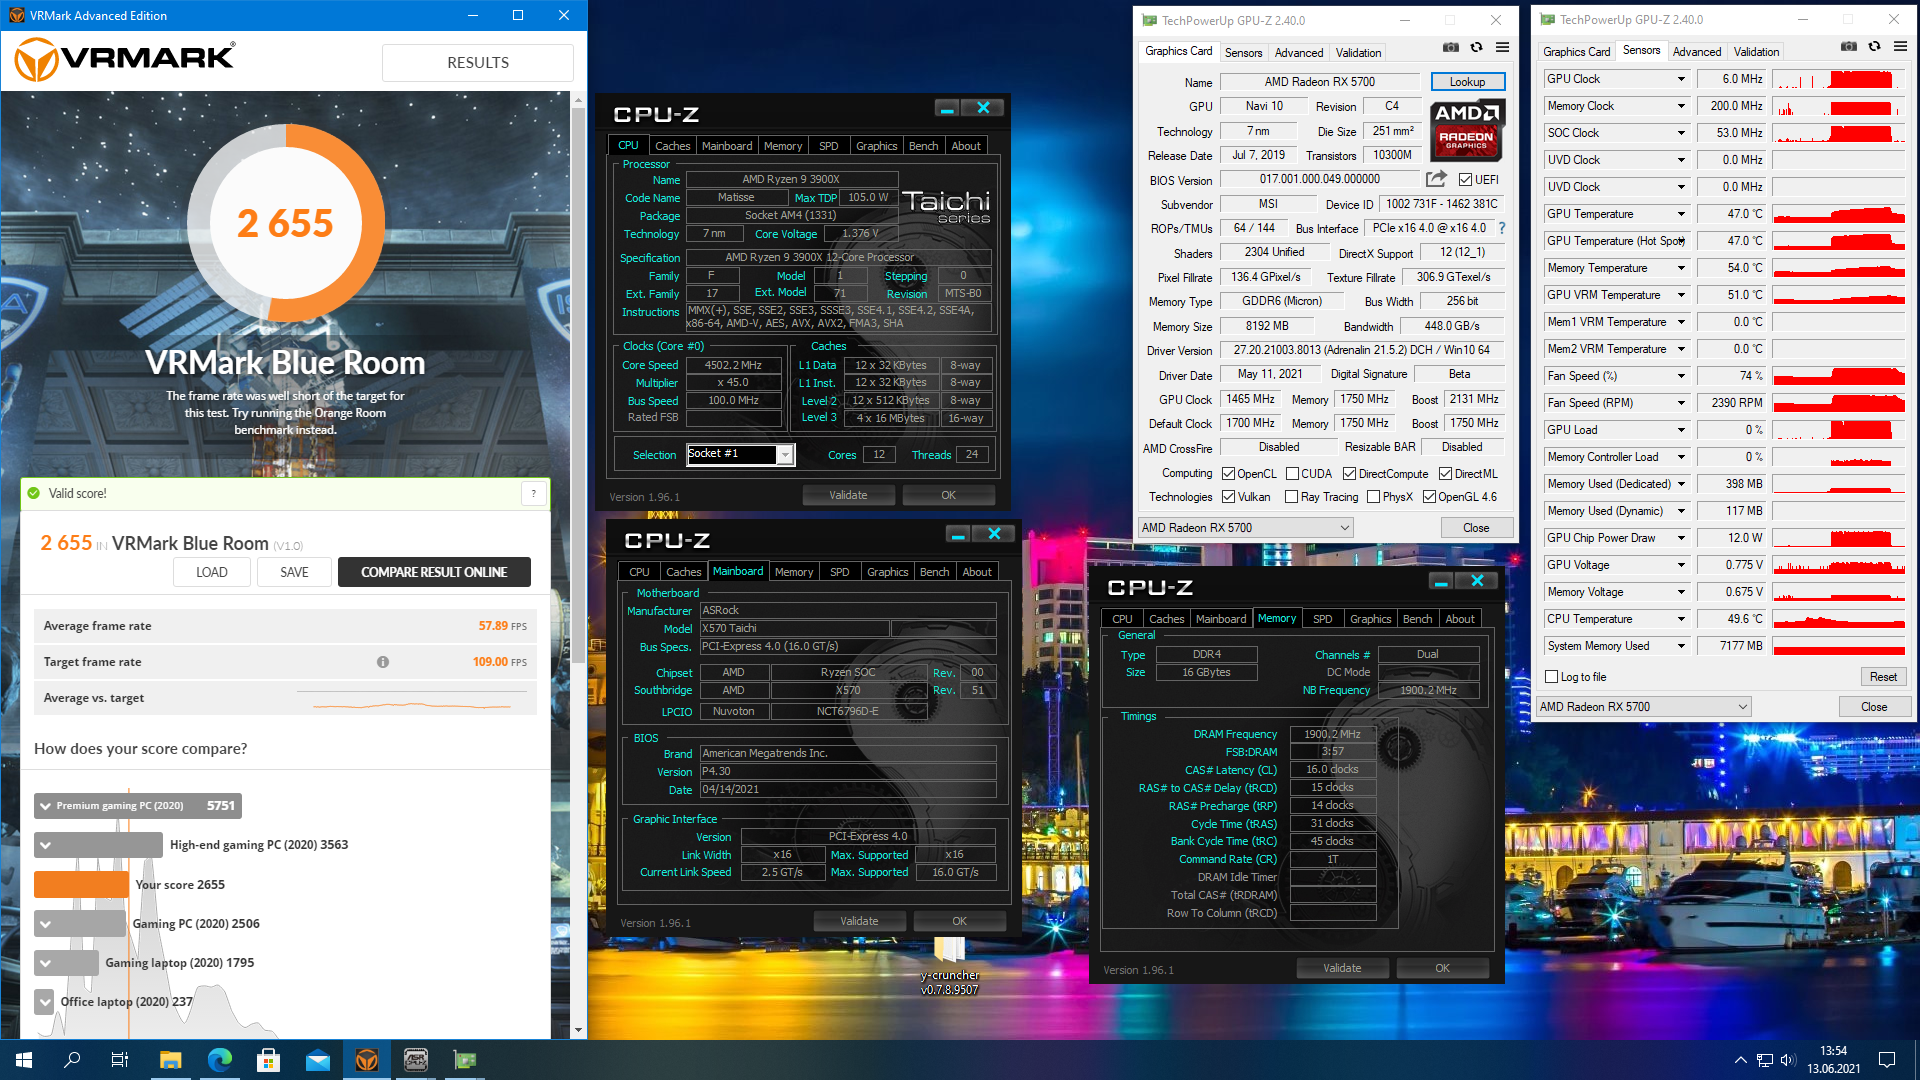Screen dimensions: 1920x1080
Task: Click the LOAD button in VRMark
Action: coord(211,572)
